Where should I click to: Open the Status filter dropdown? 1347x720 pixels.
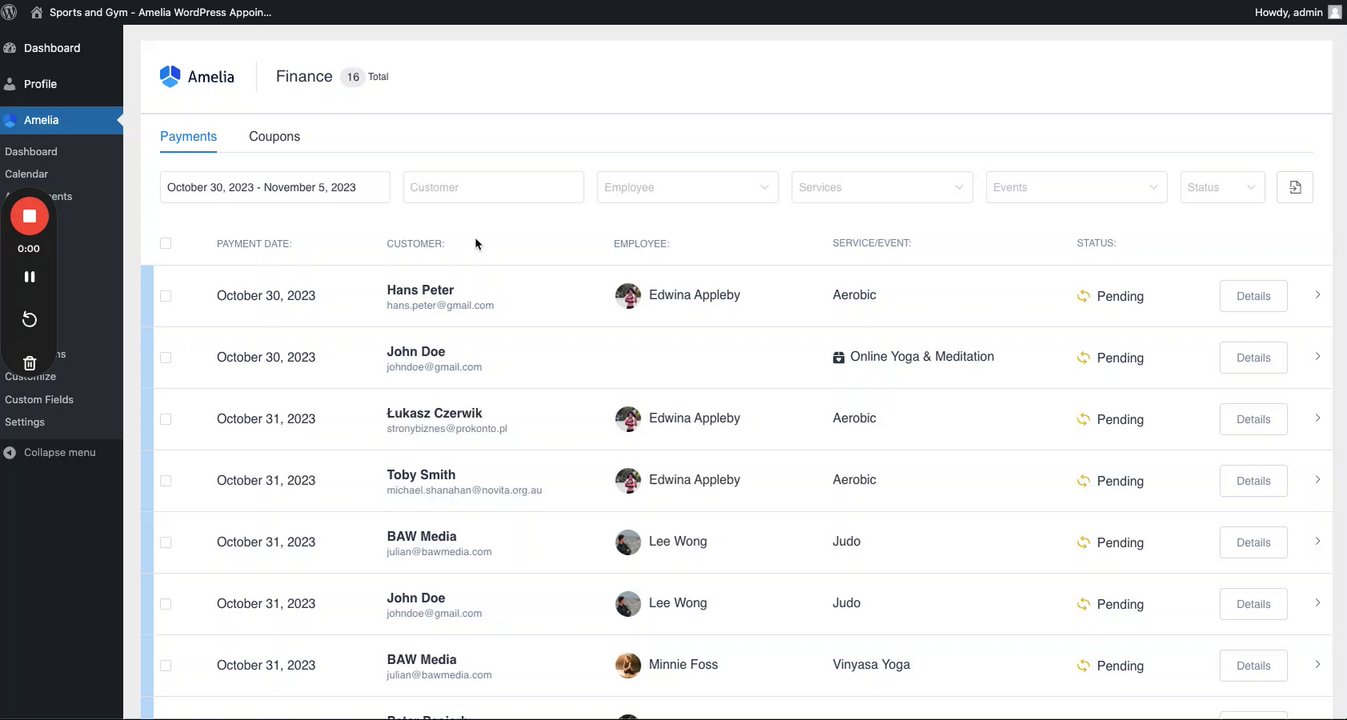1222,187
